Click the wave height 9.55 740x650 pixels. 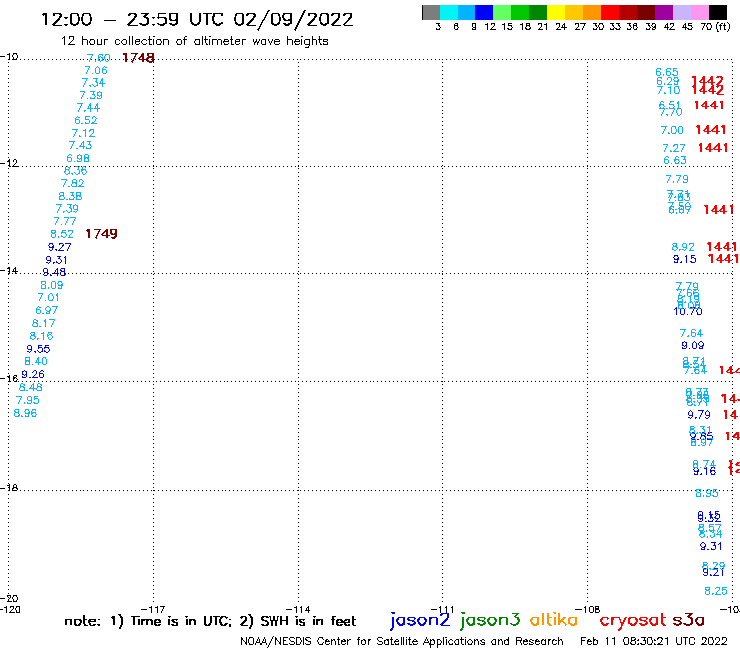click(x=38, y=349)
